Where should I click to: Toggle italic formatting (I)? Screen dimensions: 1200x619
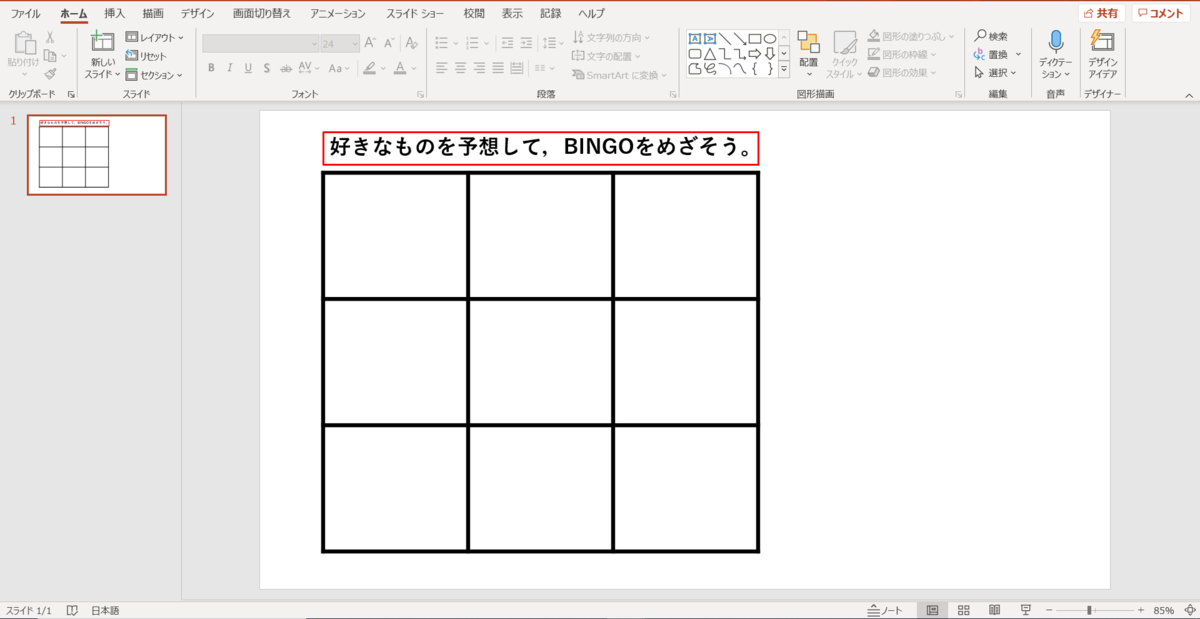pyautogui.click(x=229, y=68)
